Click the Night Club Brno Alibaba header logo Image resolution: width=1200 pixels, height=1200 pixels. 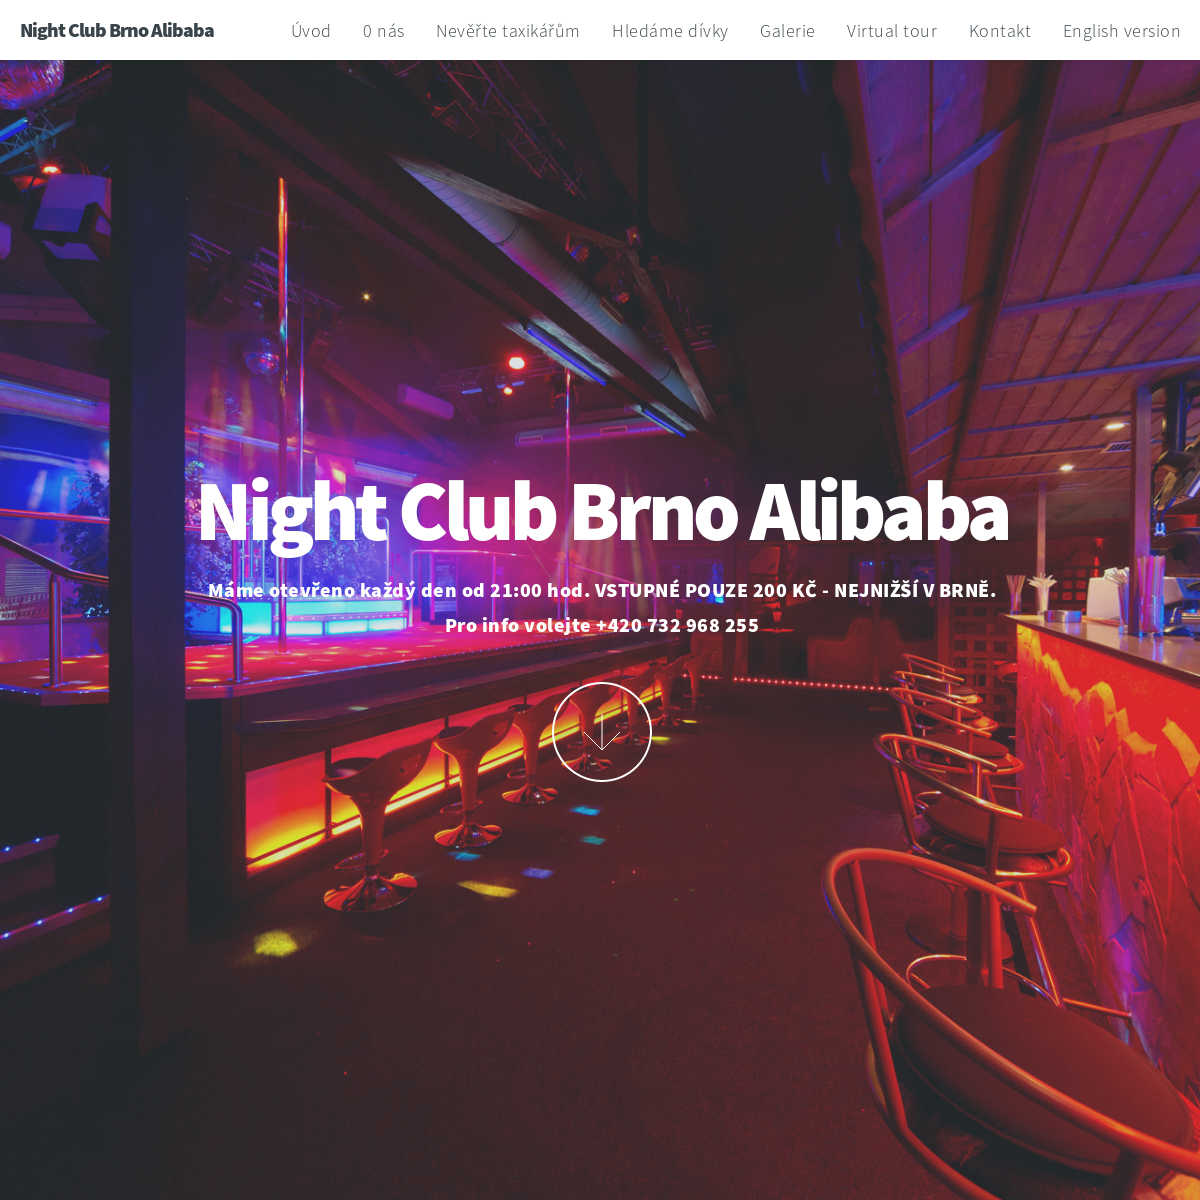click(x=117, y=31)
